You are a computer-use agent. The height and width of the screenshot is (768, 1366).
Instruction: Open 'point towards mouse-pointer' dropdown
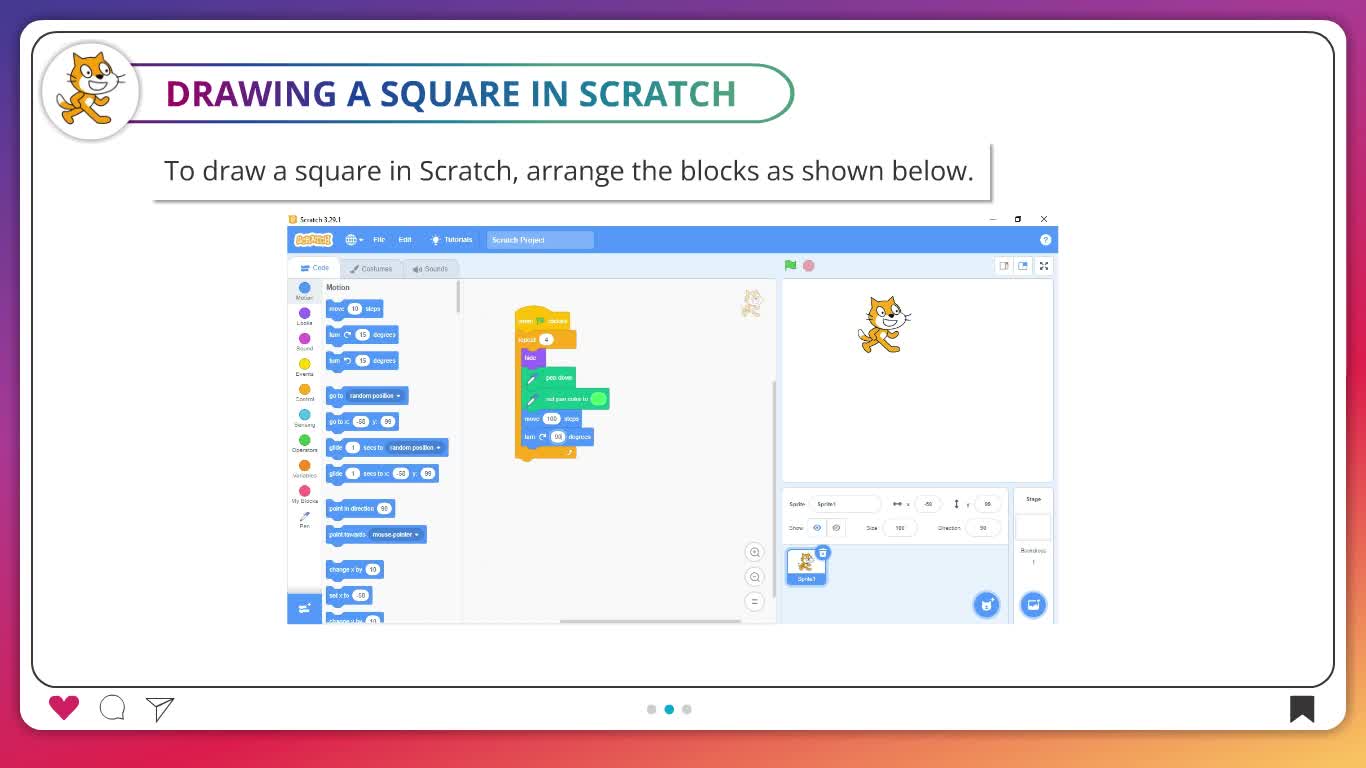coord(395,535)
